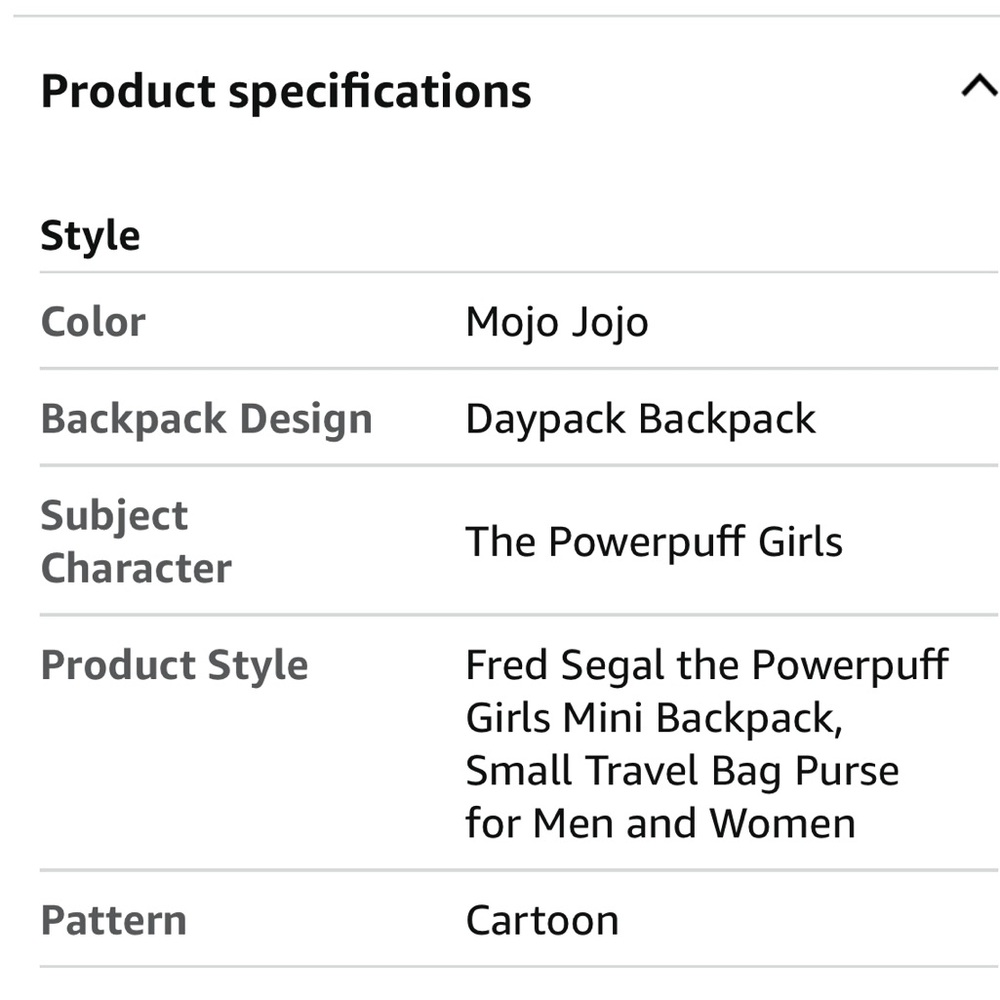
Task: Click the word 'specifications' in heading
Action: (x=380, y=92)
